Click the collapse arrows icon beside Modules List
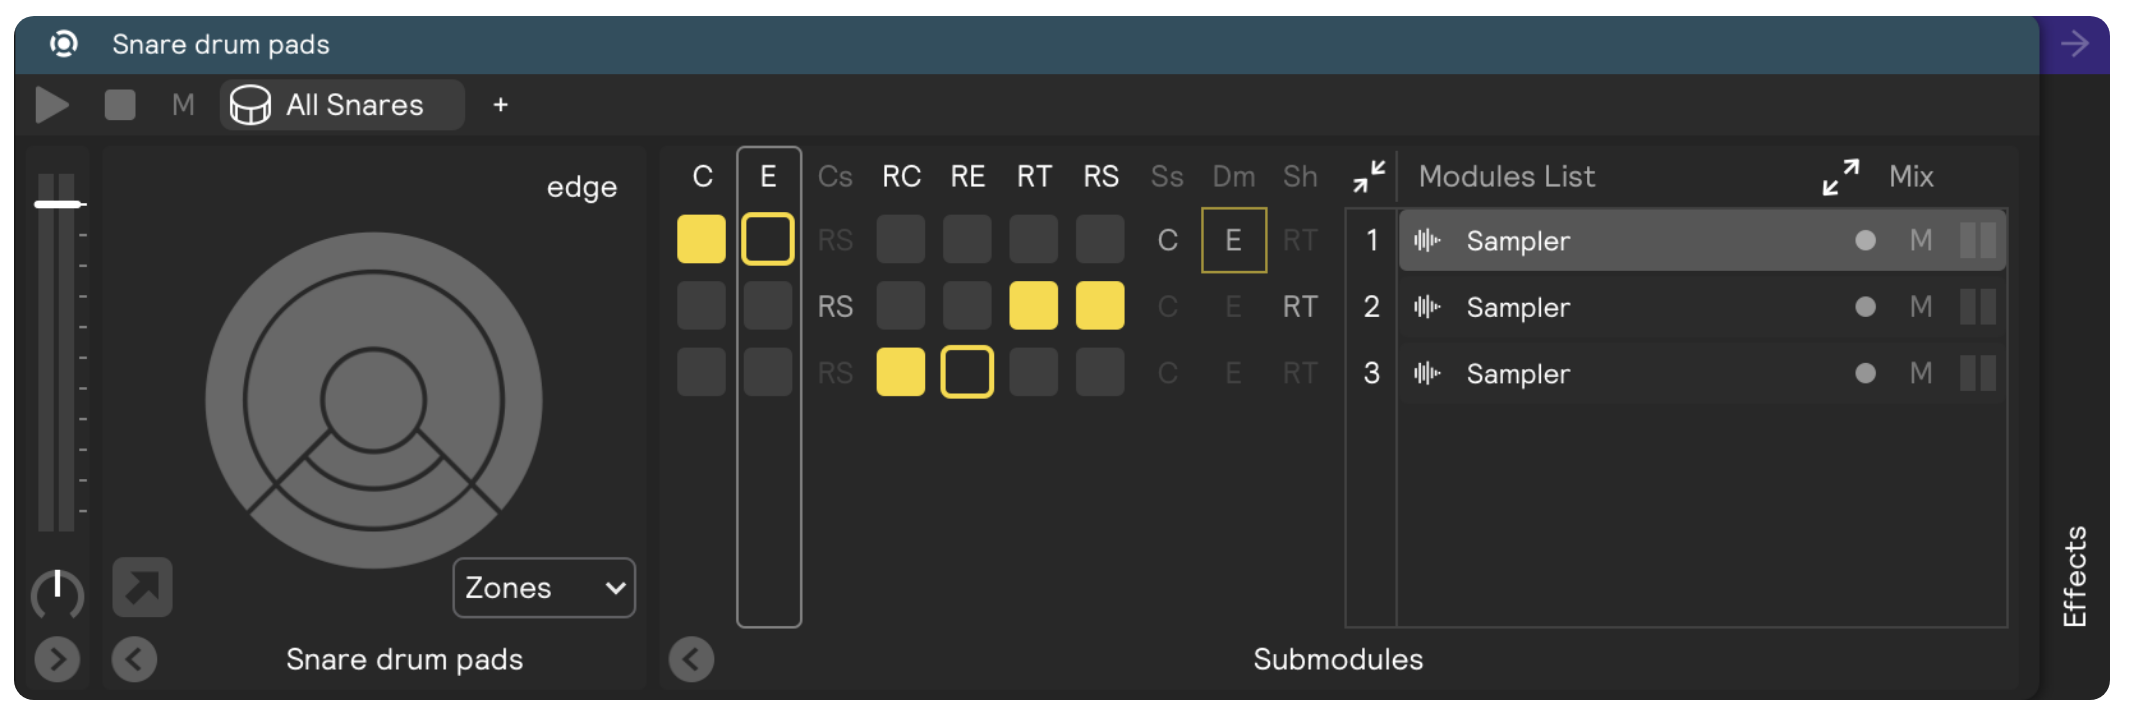 (1369, 177)
